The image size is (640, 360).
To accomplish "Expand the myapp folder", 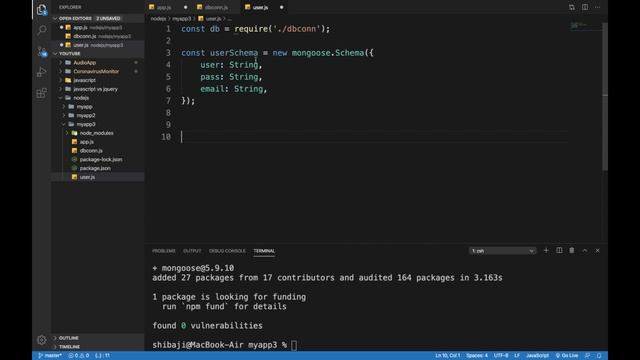I will click(98, 107).
